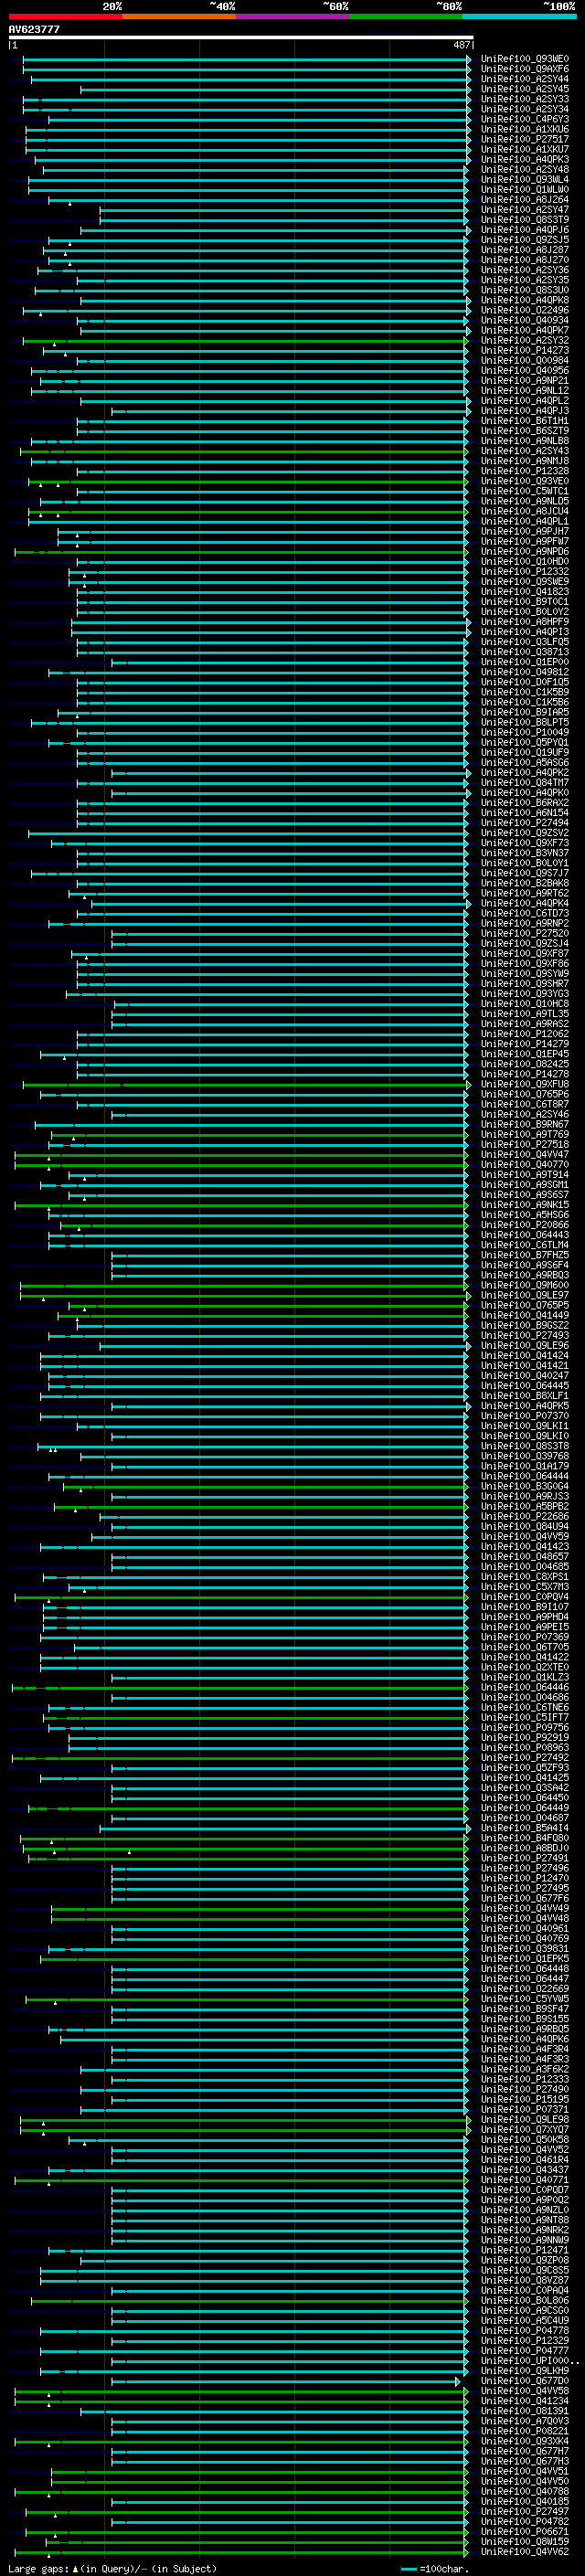Click UniRef100_B5A414 label
Image resolution: width=585 pixels, height=2576 pixels.
pyautogui.click(x=525, y=1829)
